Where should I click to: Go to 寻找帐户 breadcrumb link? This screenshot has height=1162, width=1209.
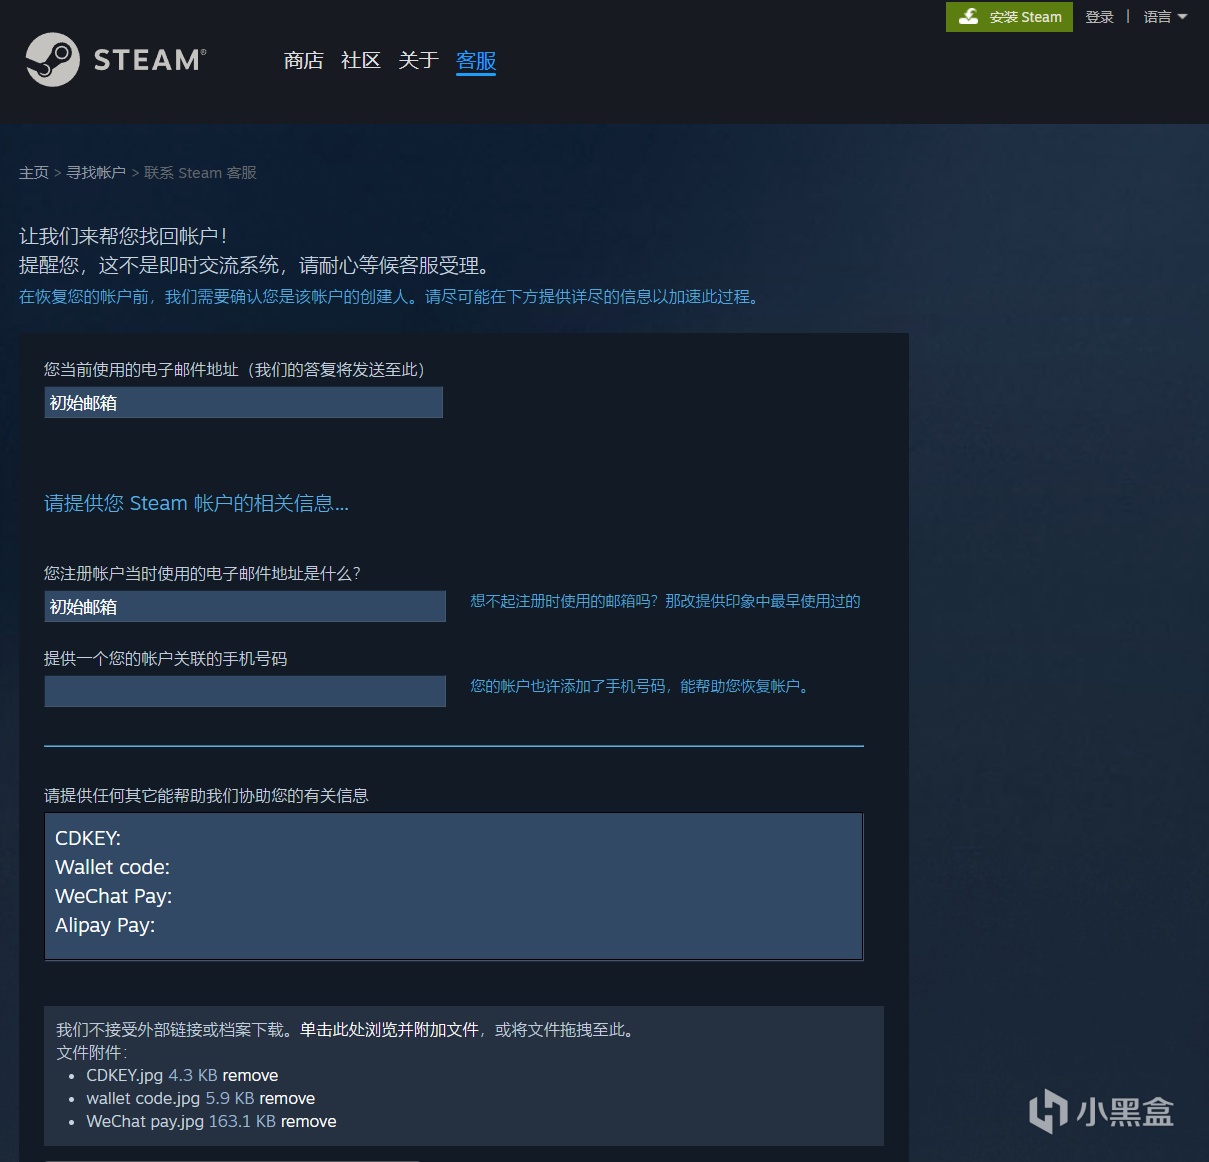click(x=96, y=173)
